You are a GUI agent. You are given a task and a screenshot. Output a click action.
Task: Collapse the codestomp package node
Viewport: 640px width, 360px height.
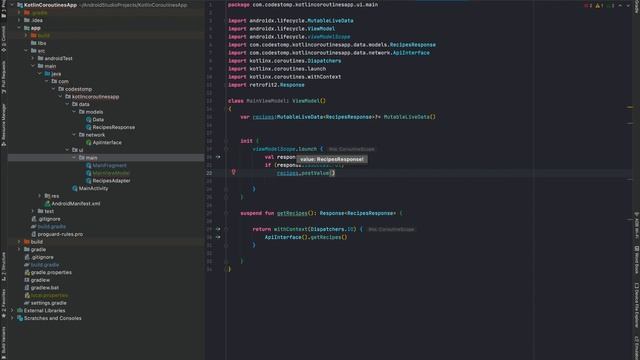coord(53,89)
